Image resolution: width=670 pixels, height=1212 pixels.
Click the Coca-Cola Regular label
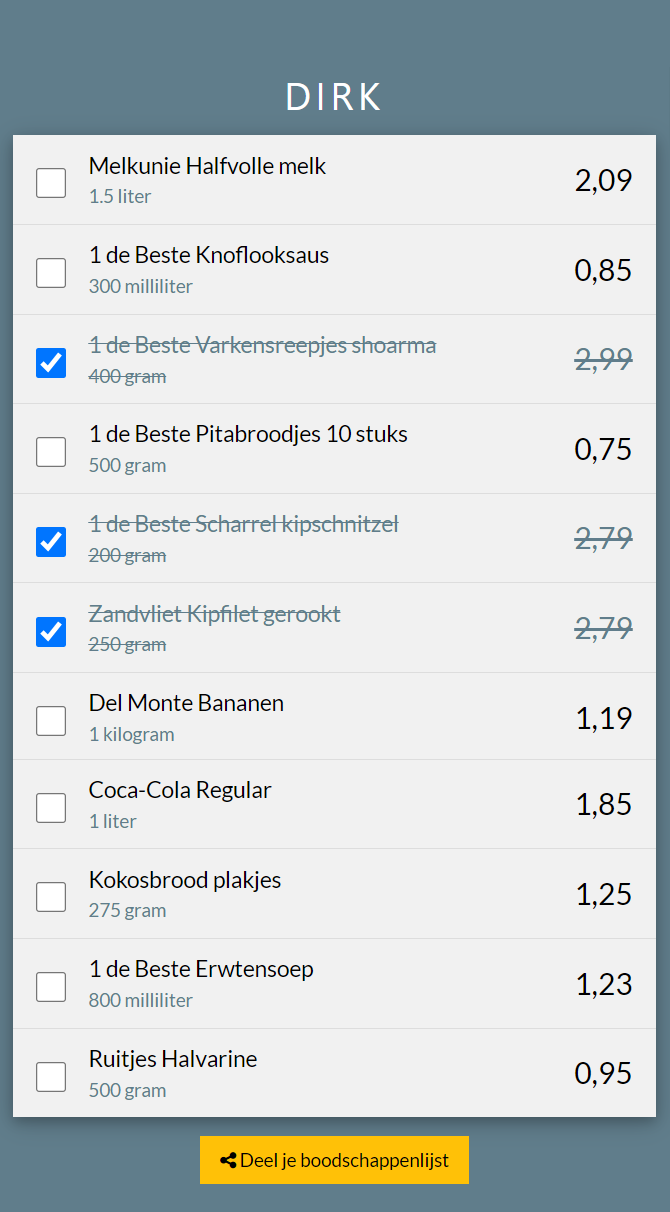tap(180, 790)
